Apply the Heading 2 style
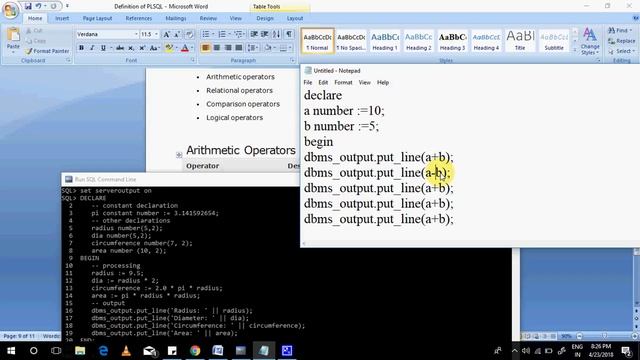The image size is (640, 360). [x=419, y=41]
